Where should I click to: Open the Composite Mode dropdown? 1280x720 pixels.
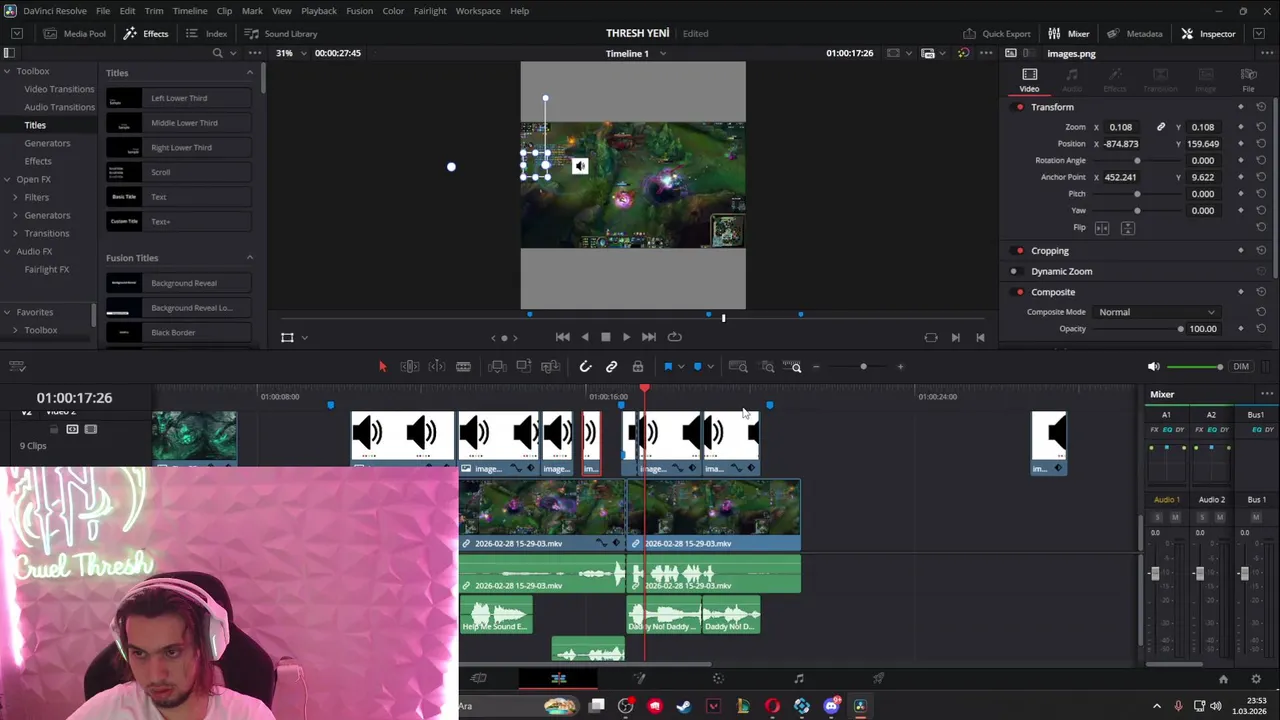1157,312
